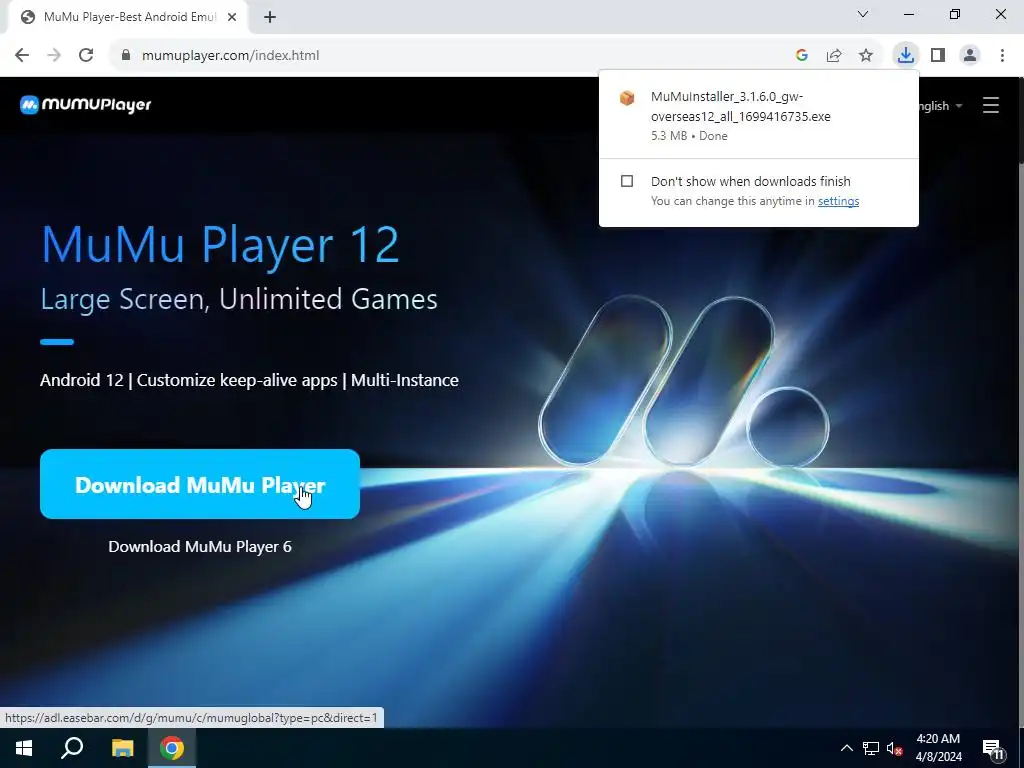Open File Explorer from taskbar
The width and height of the screenshot is (1024, 768).
122,748
